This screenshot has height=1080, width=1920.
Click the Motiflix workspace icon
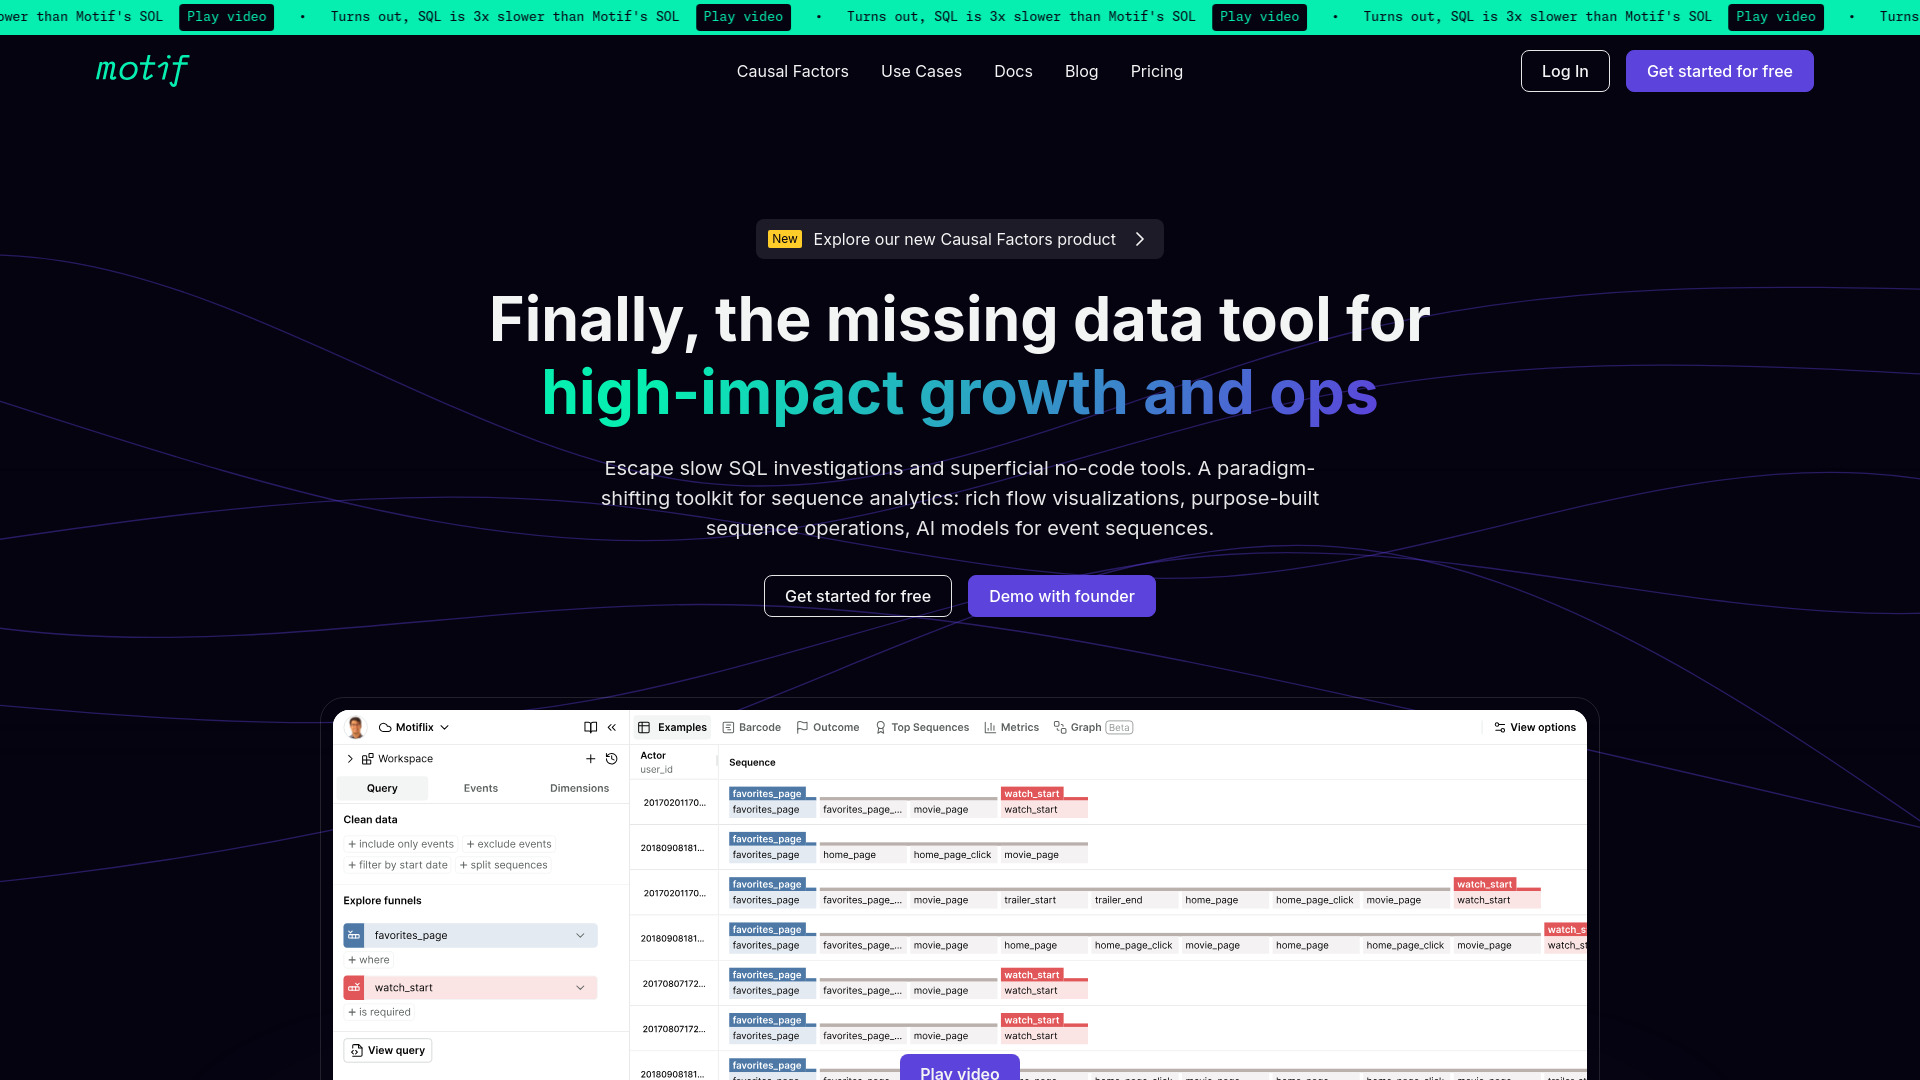coord(385,727)
